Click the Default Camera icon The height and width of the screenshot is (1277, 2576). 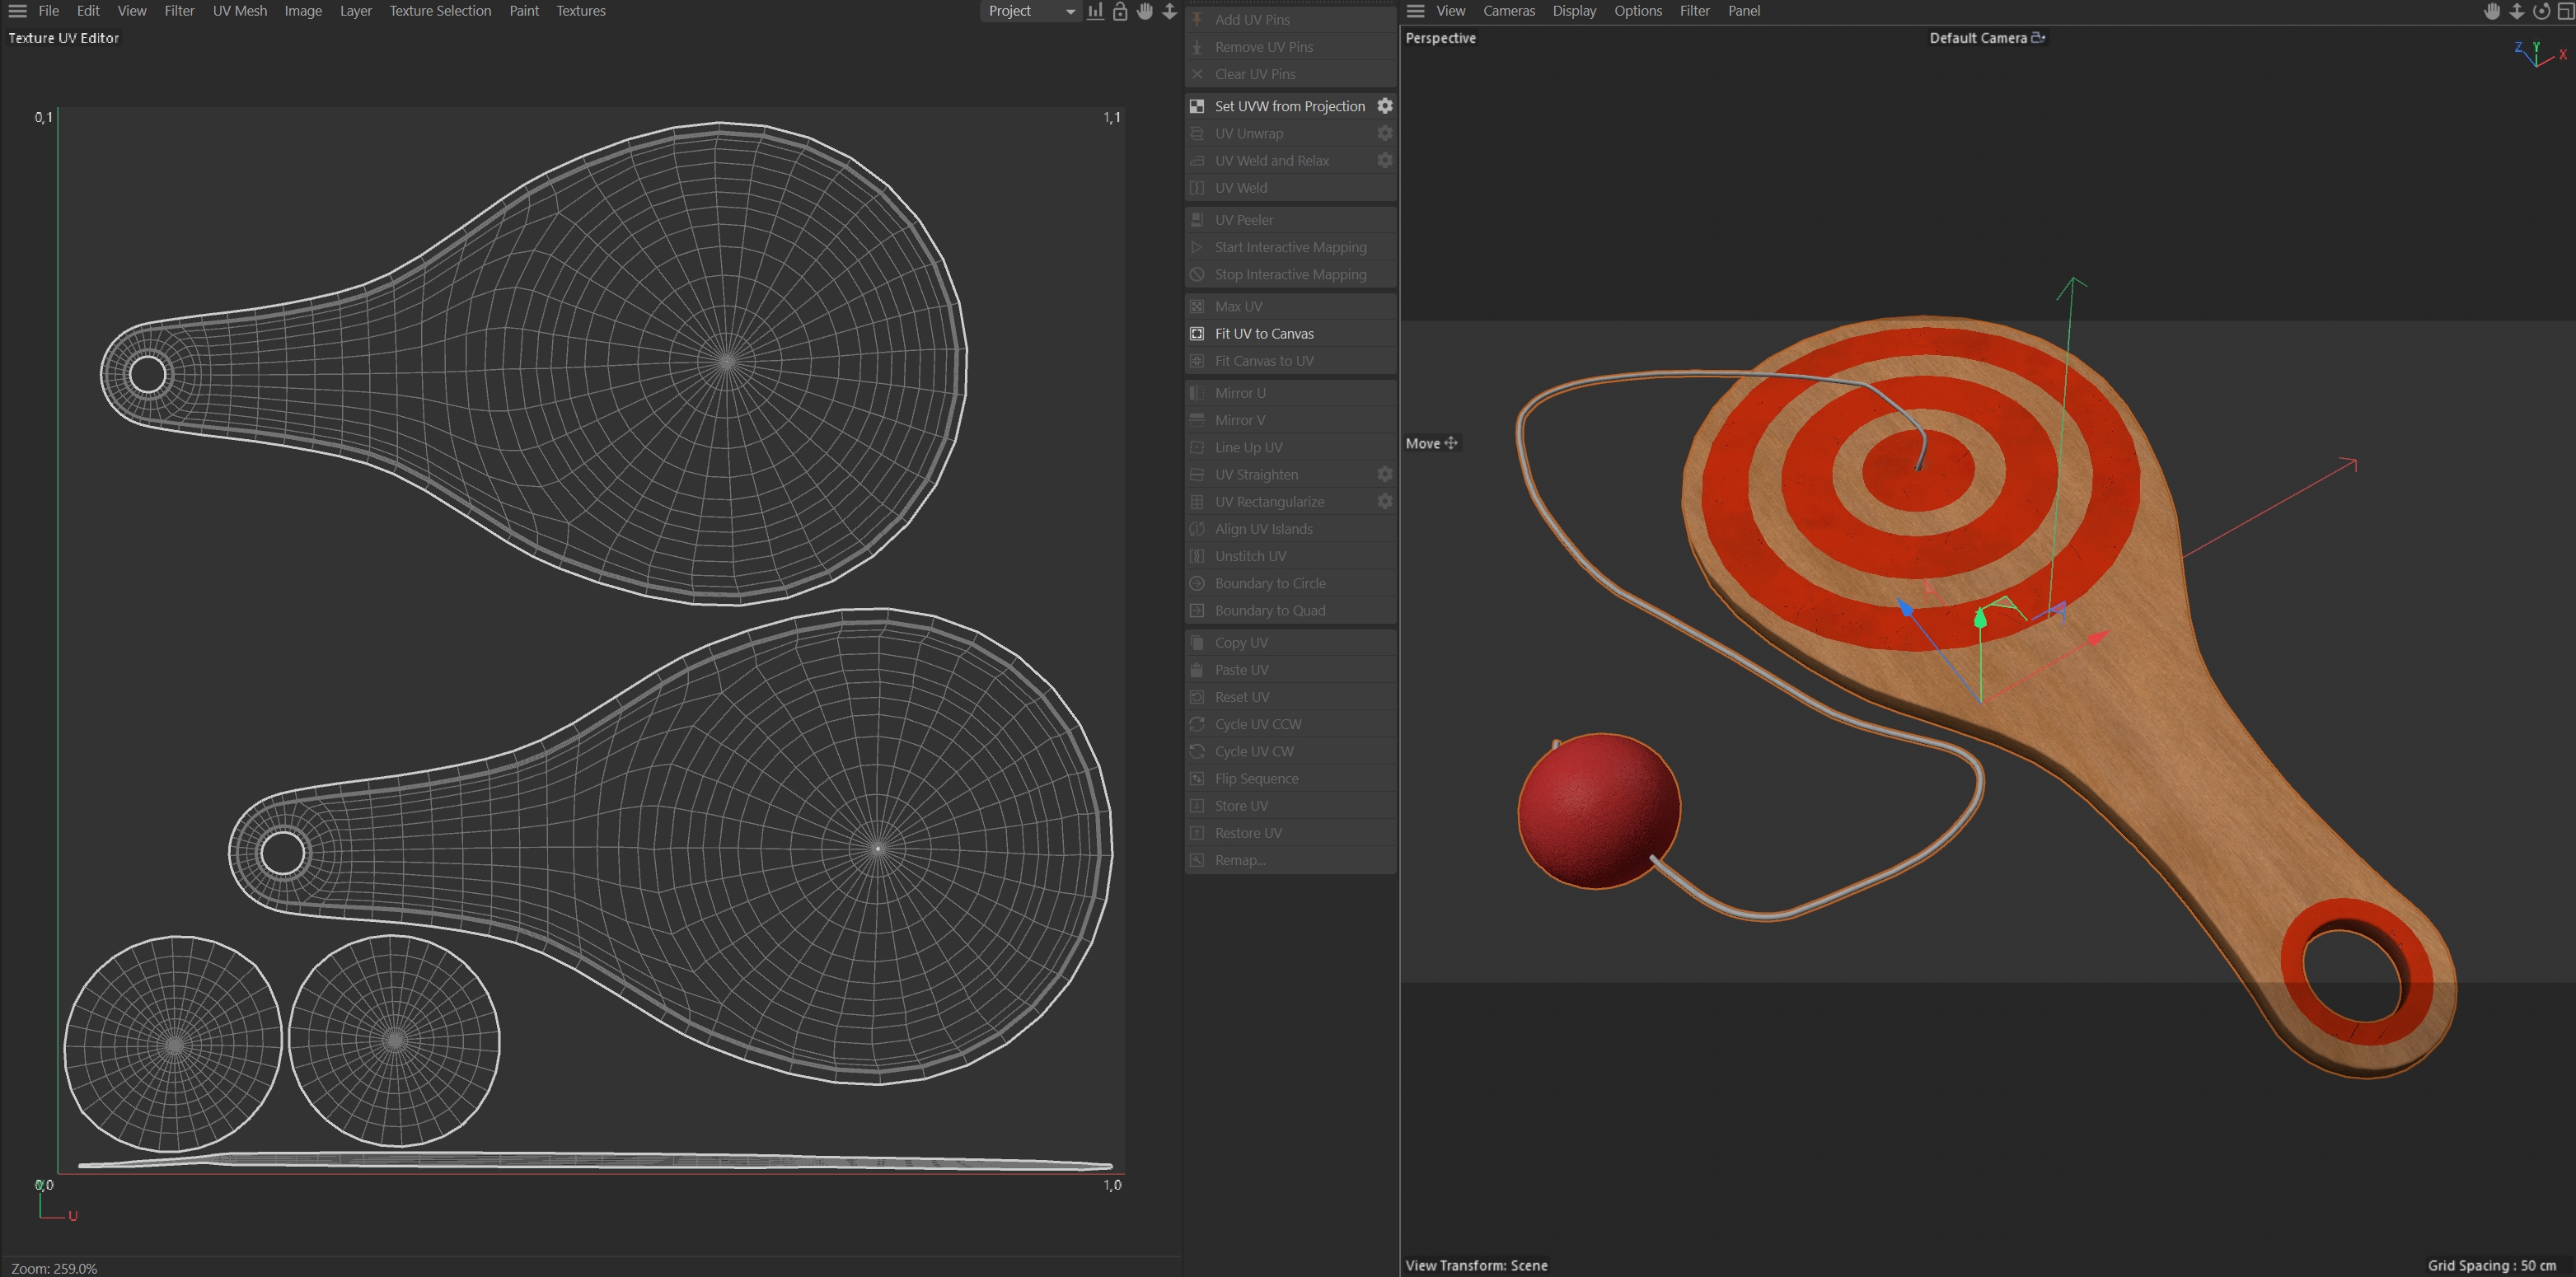coord(2038,38)
